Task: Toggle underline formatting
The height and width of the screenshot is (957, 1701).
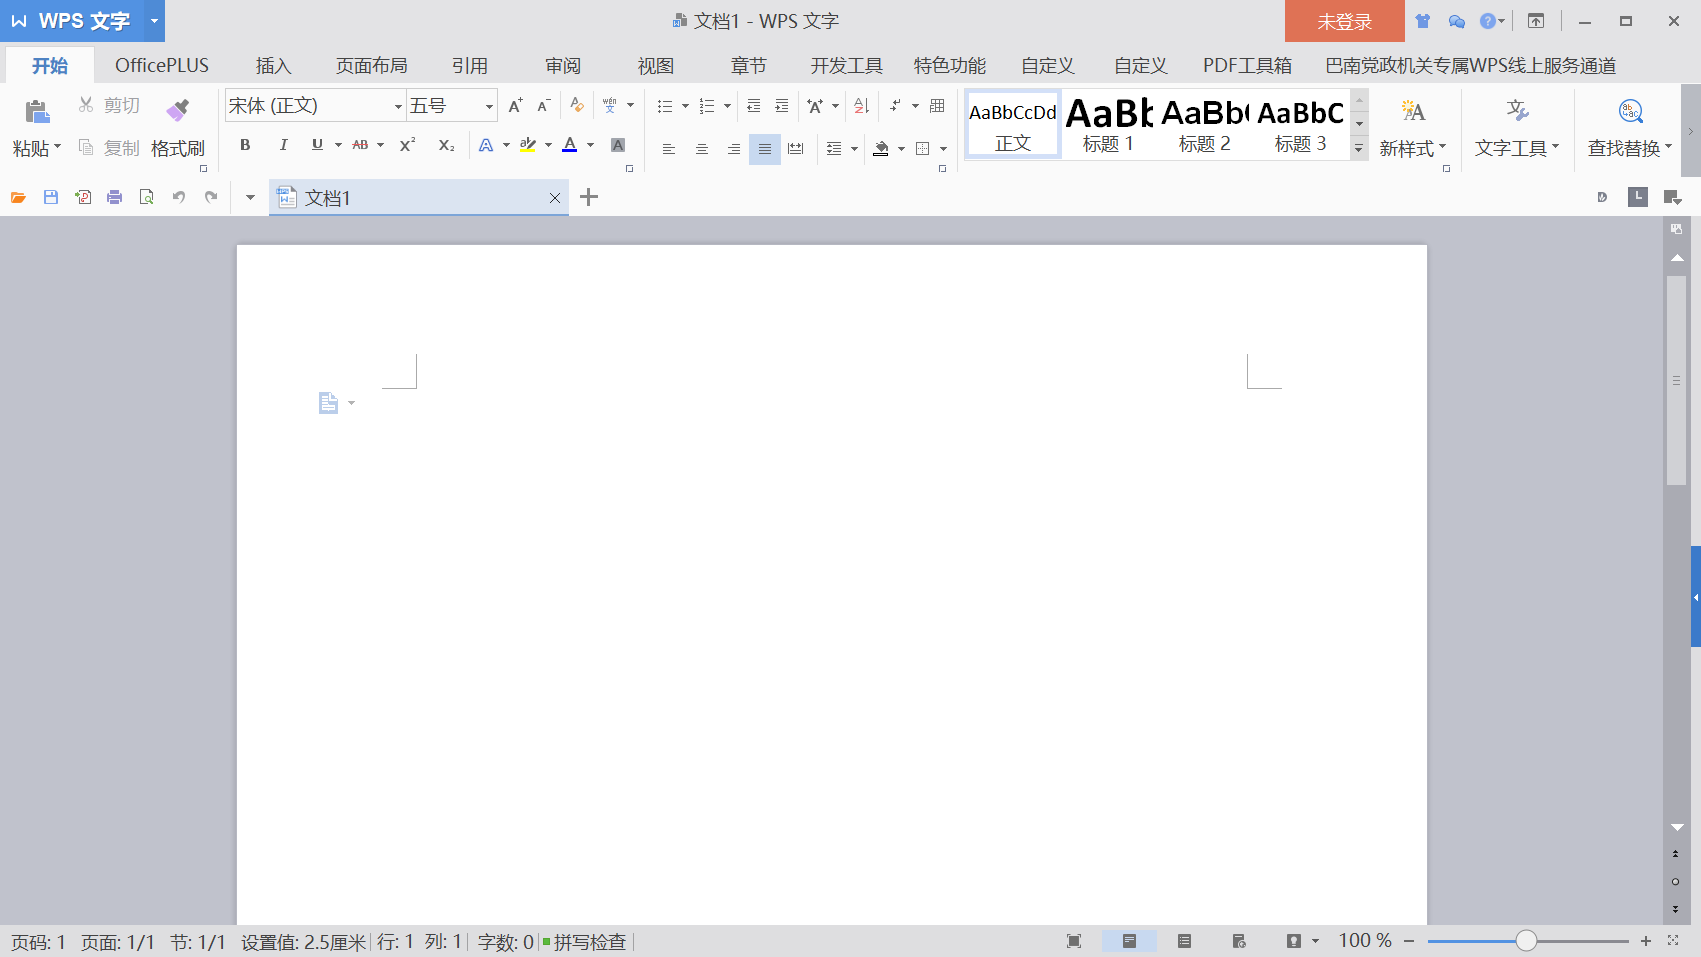Action: coord(317,145)
